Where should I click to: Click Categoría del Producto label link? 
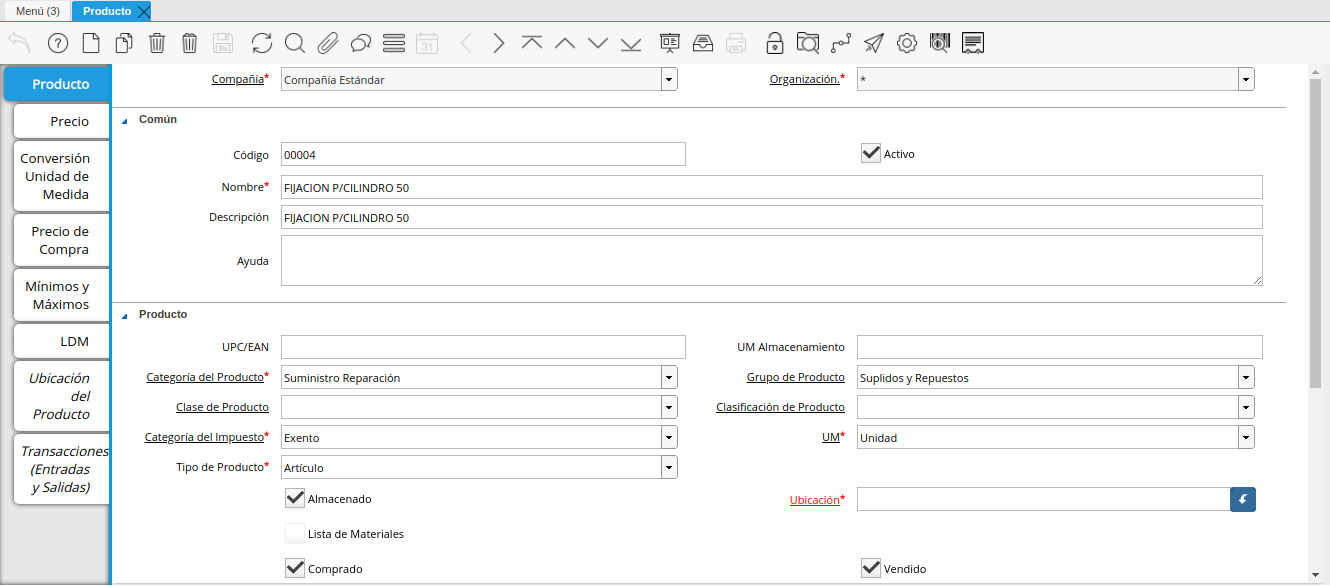tap(205, 377)
